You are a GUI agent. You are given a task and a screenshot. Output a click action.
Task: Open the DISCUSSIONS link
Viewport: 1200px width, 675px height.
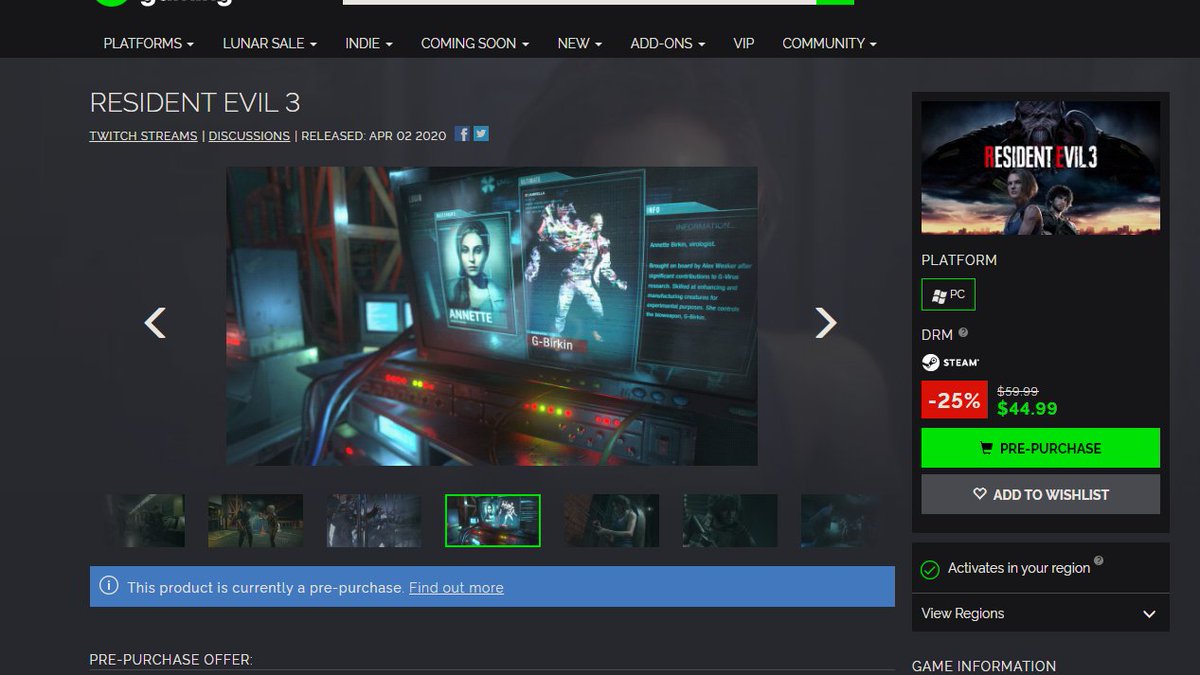[x=249, y=136]
